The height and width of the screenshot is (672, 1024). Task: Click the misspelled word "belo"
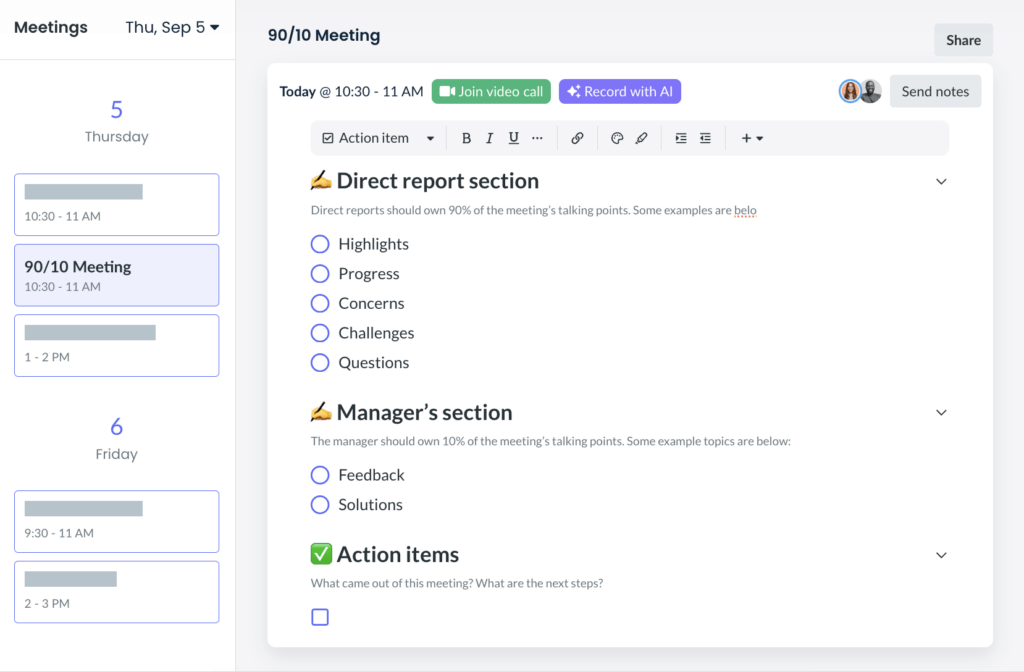(x=745, y=210)
